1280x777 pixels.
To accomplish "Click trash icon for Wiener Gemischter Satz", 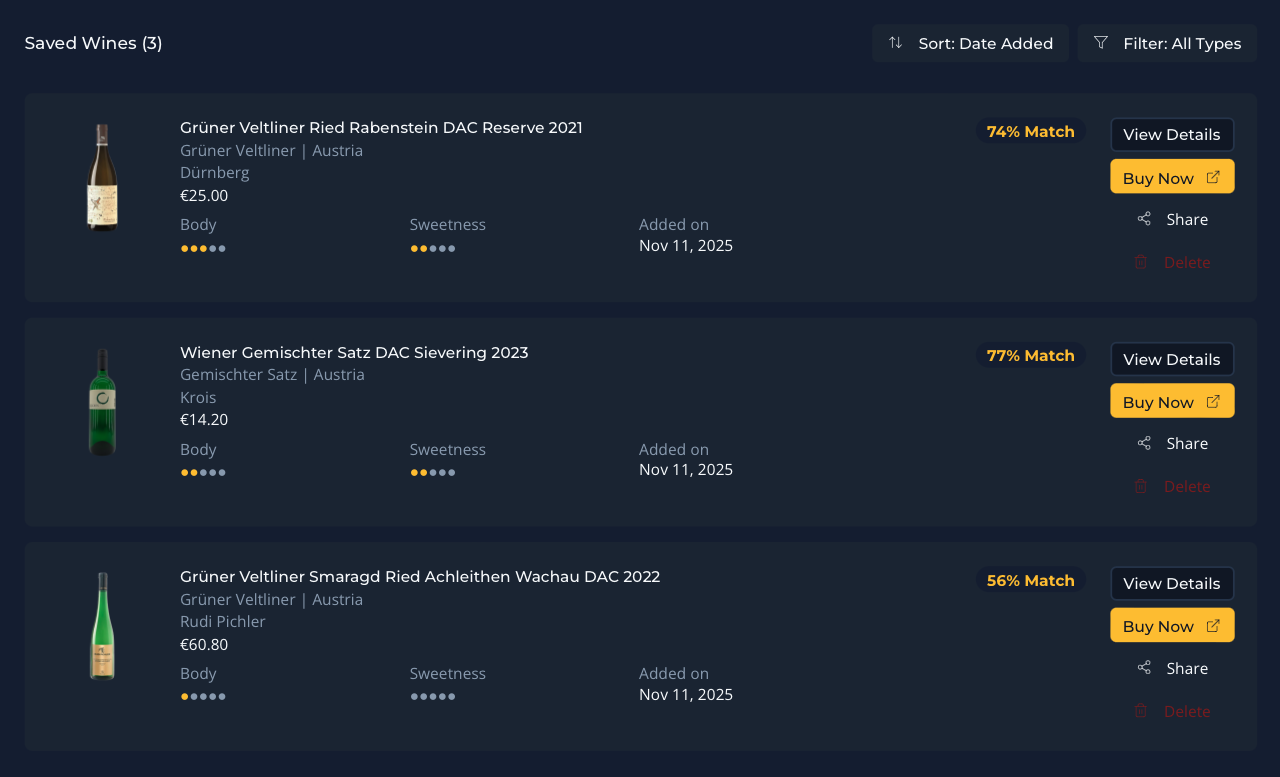I will click(x=1141, y=487).
